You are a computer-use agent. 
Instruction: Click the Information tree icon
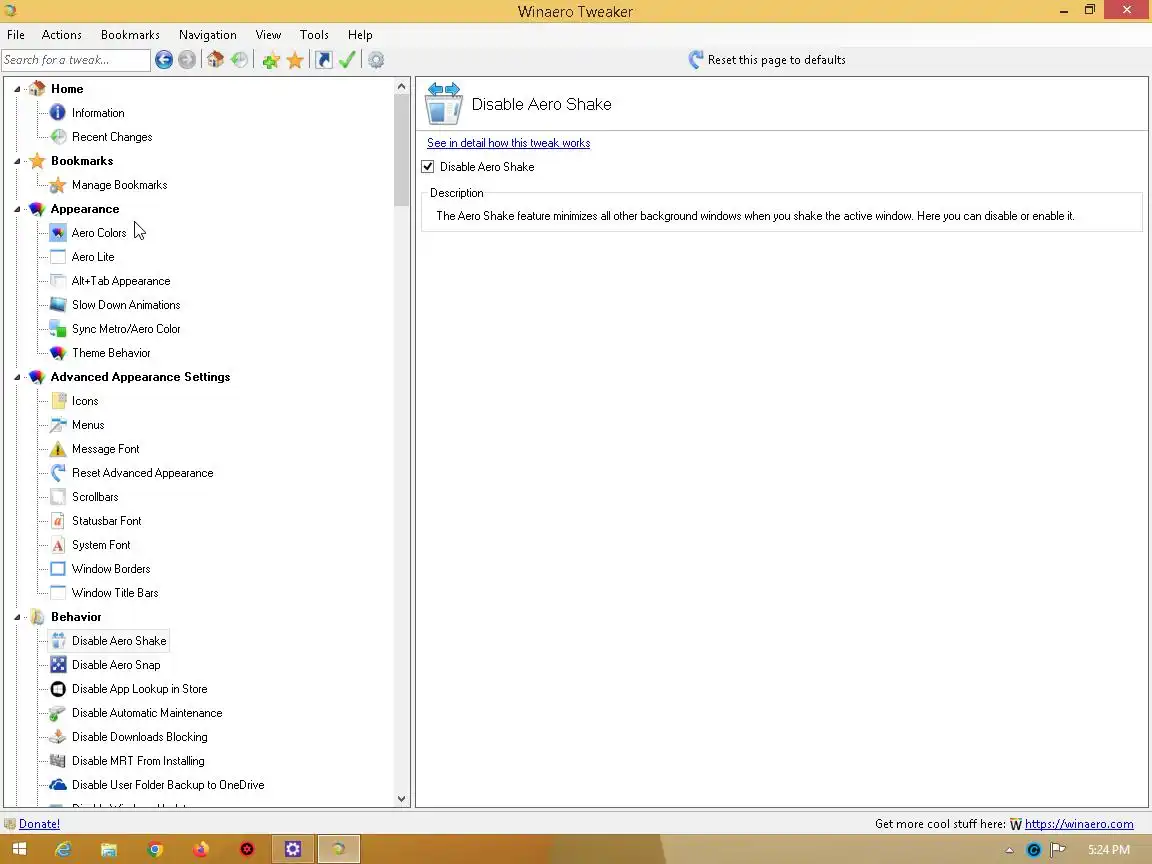[57, 112]
